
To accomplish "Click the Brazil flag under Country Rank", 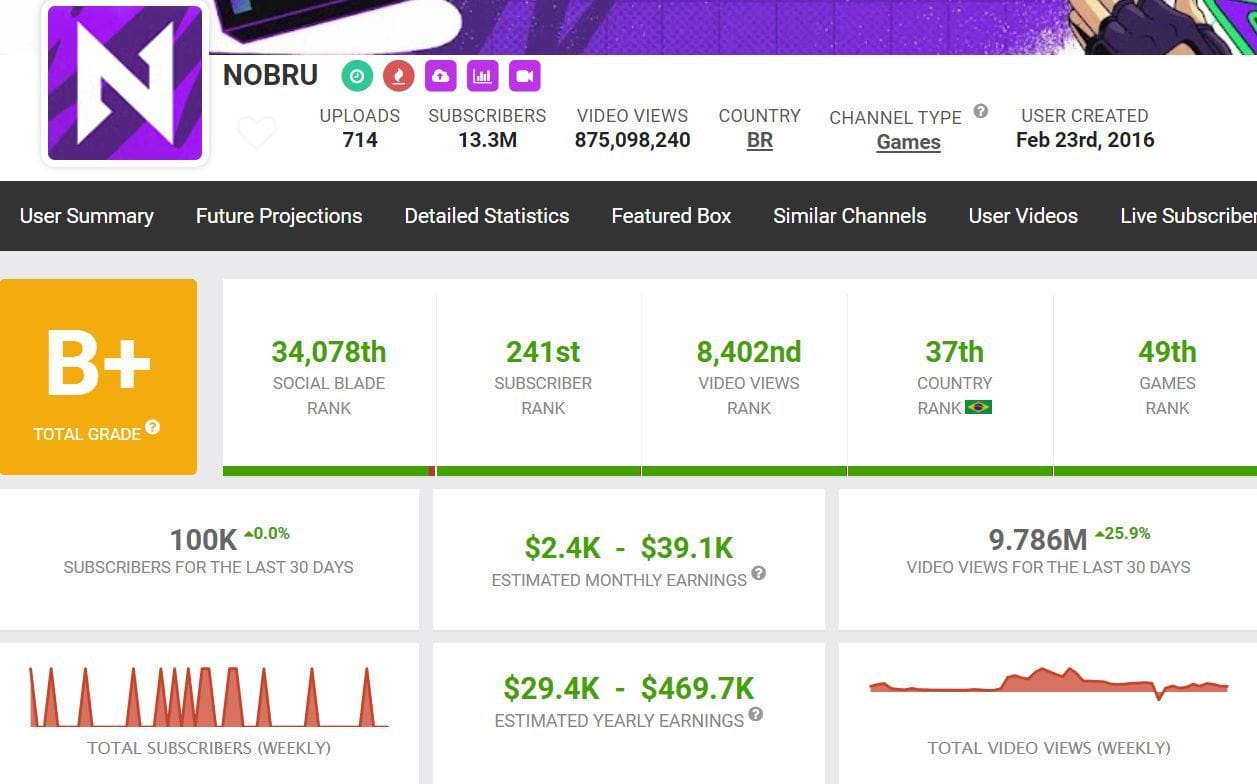I will 978,408.
